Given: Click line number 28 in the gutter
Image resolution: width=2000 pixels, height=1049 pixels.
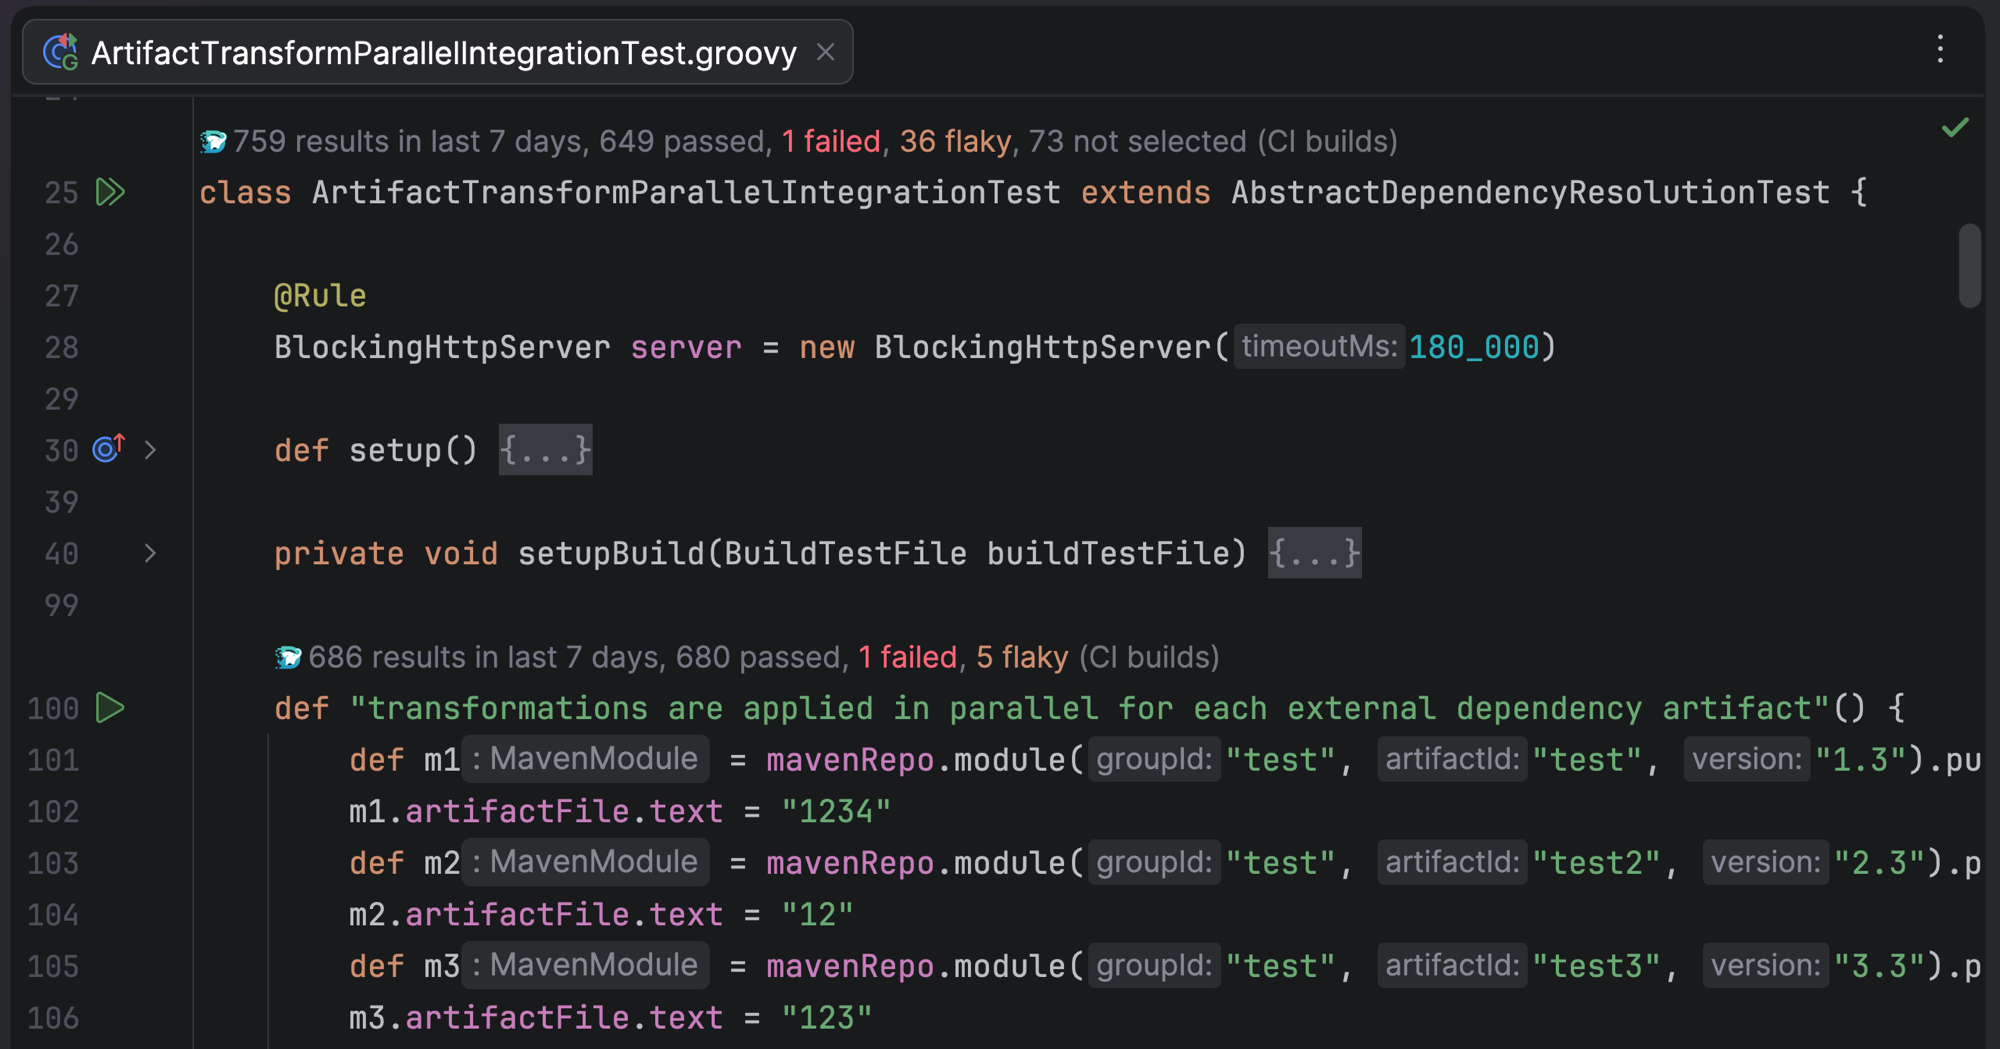Looking at the screenshot, I should 61,347.
